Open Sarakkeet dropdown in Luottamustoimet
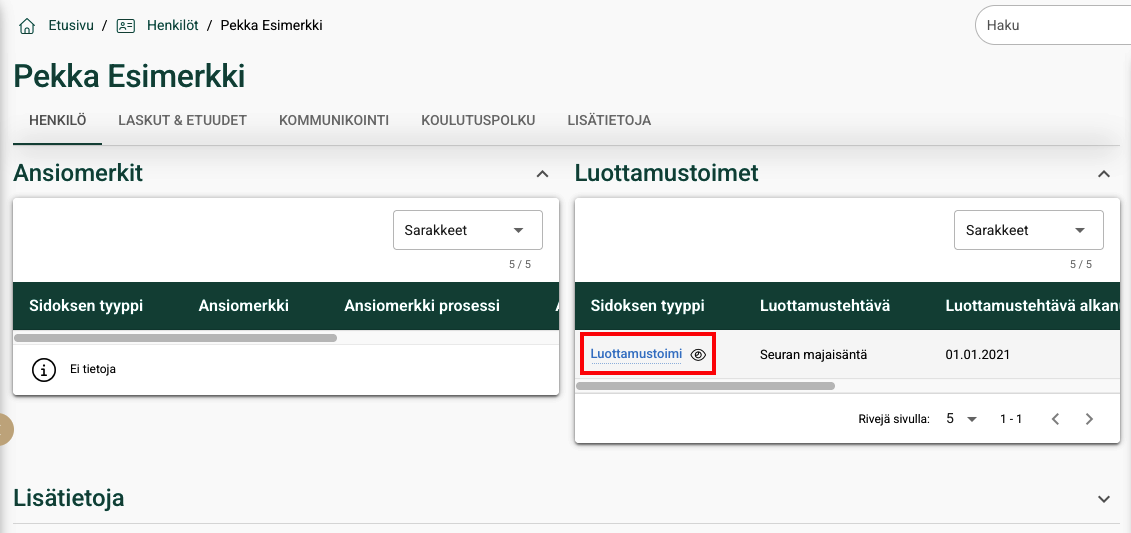This screenshot has height=533, width=1131. (1029, 230)
